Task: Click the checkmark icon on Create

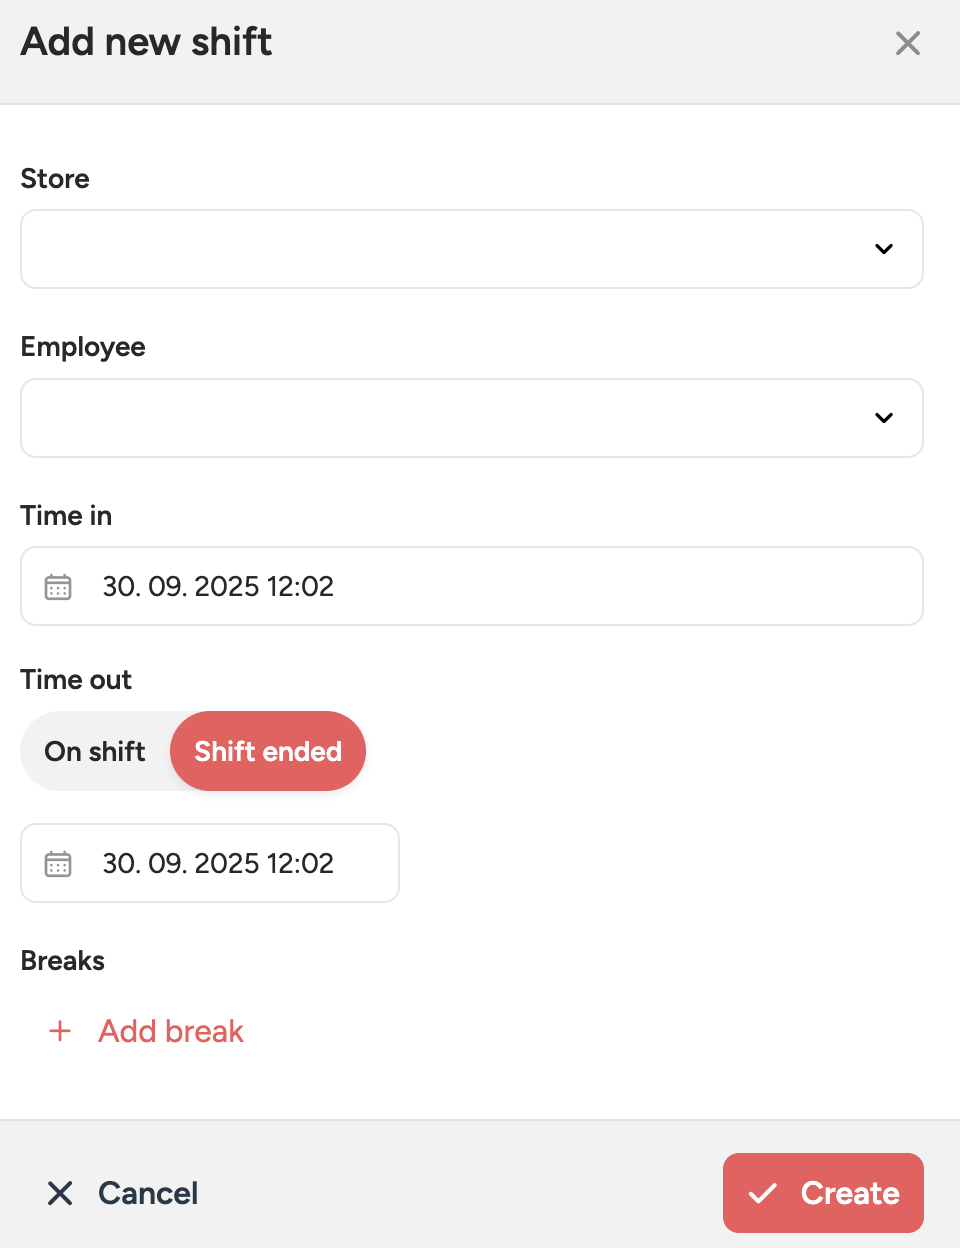Action: (763, 1193)
